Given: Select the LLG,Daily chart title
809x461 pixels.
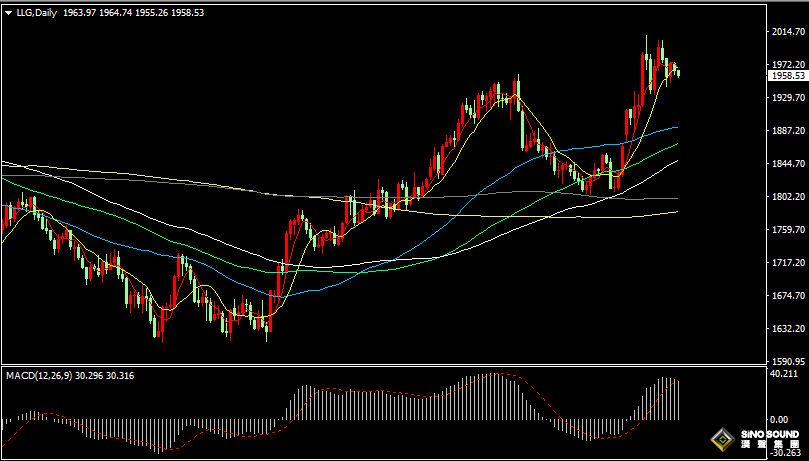Looking at the screenshot, I should (x=37, y=13).
